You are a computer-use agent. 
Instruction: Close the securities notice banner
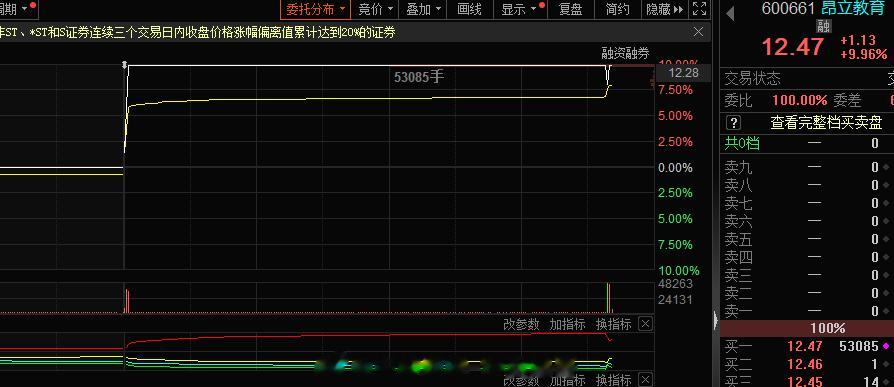[x=698, y=32]
